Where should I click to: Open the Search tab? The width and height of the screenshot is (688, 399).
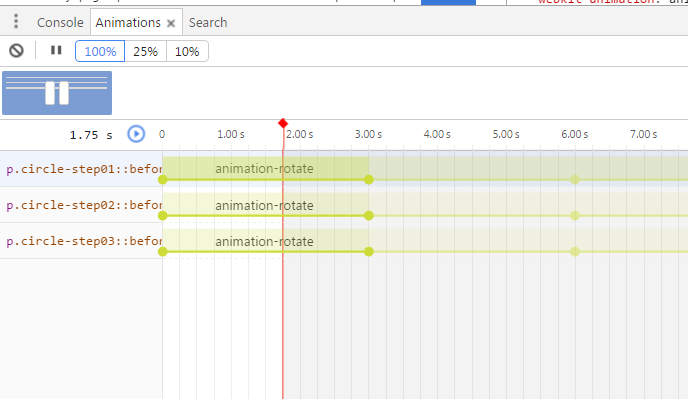[x=208, y=22]
